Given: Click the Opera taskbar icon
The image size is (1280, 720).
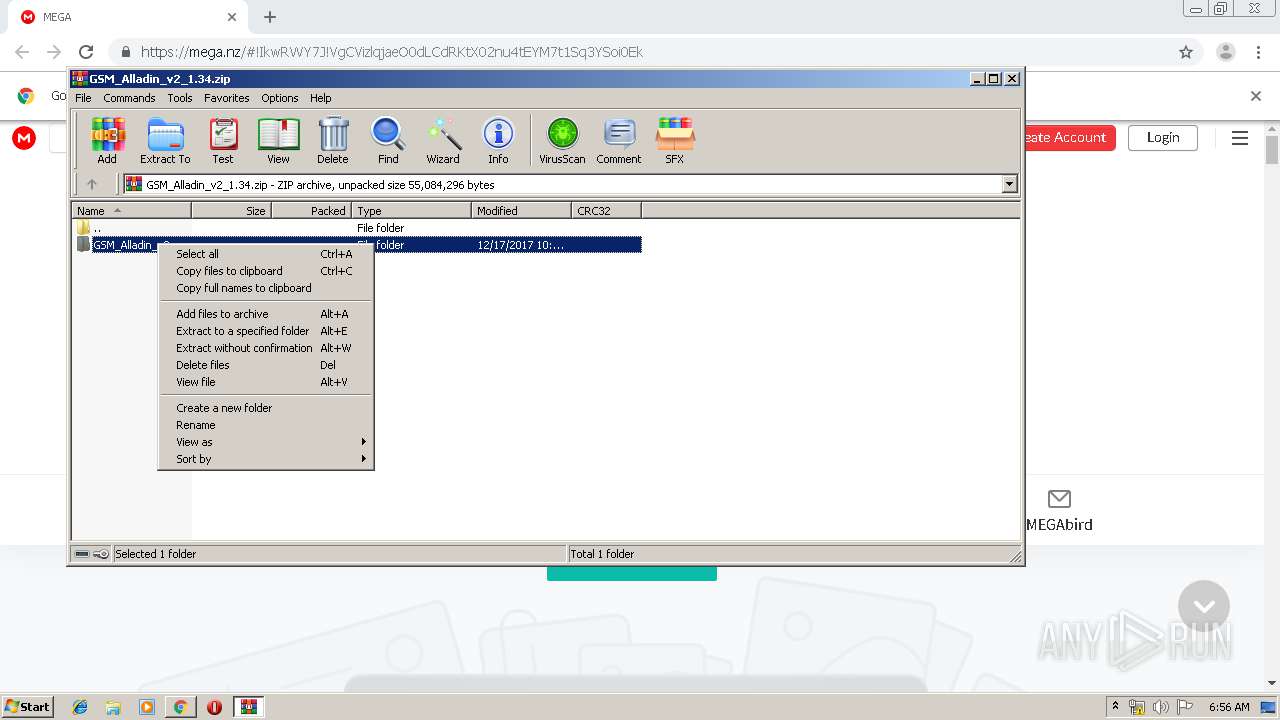Looking at the screenshot, I should pos(214,707).
